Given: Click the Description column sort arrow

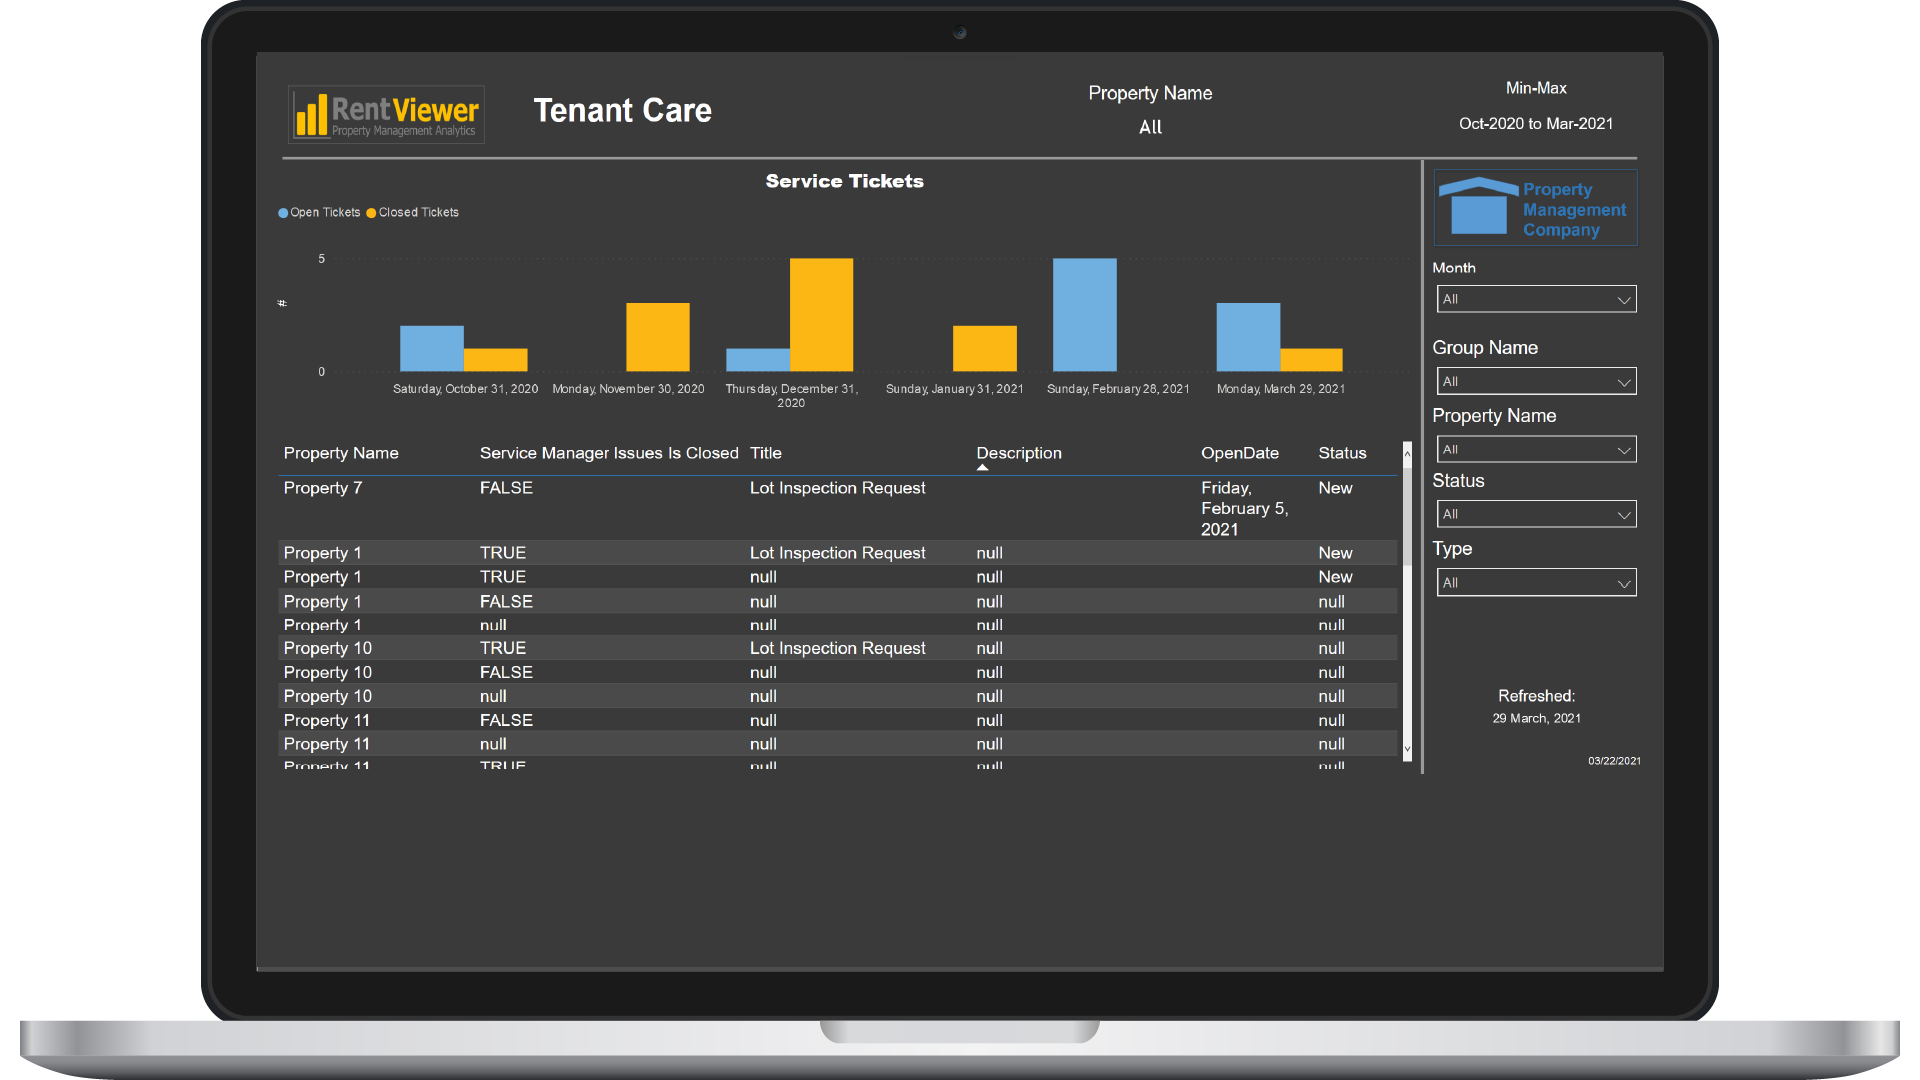Looking at the screenshot, I should coord(982,467).
